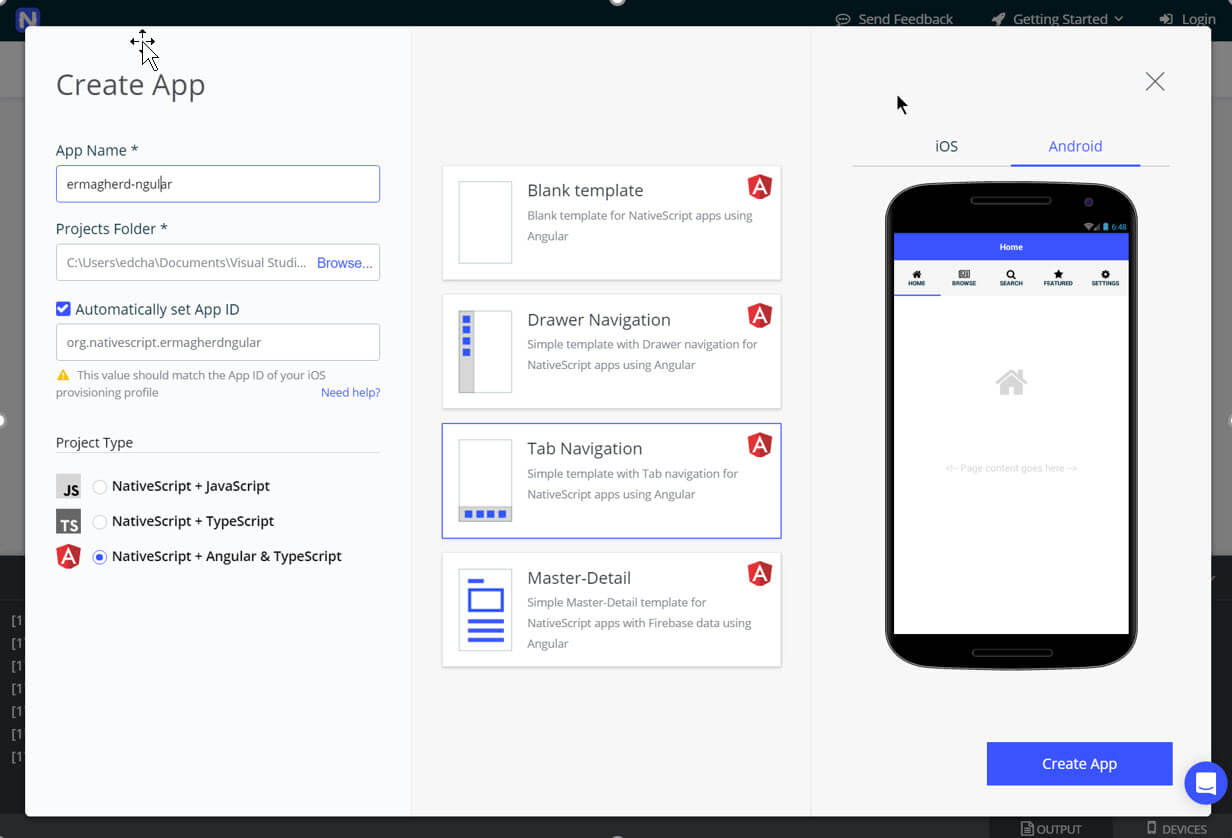Click the App Name input field

tap(217, 184)
